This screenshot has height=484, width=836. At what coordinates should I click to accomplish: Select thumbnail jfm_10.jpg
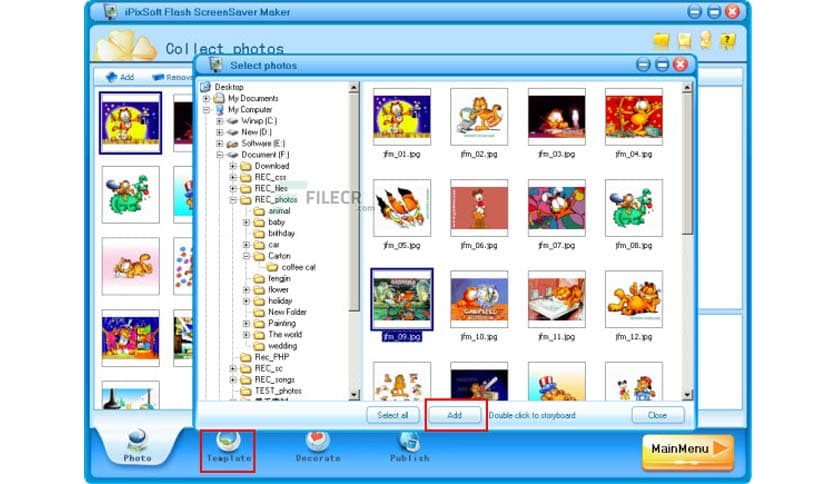[x=479, y=299]
